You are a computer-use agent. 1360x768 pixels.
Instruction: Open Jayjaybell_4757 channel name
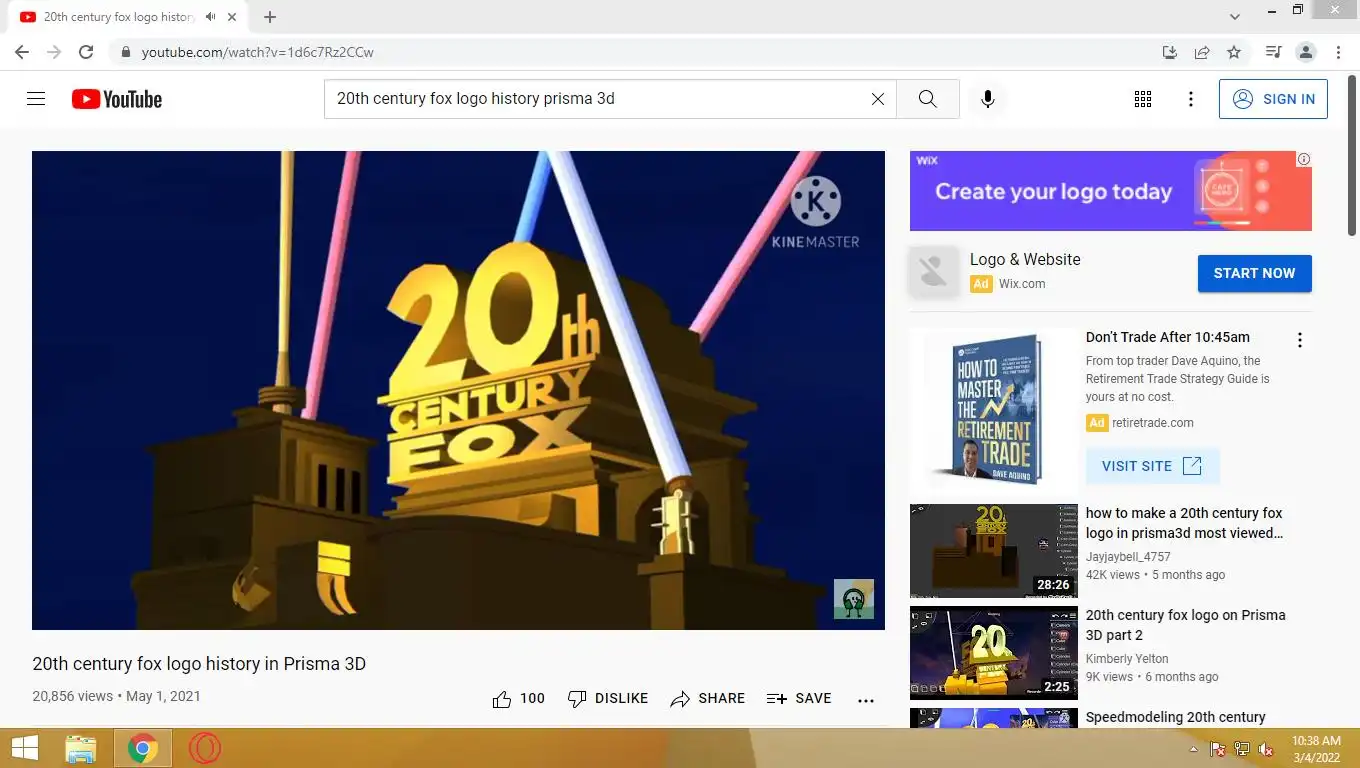1128,557
